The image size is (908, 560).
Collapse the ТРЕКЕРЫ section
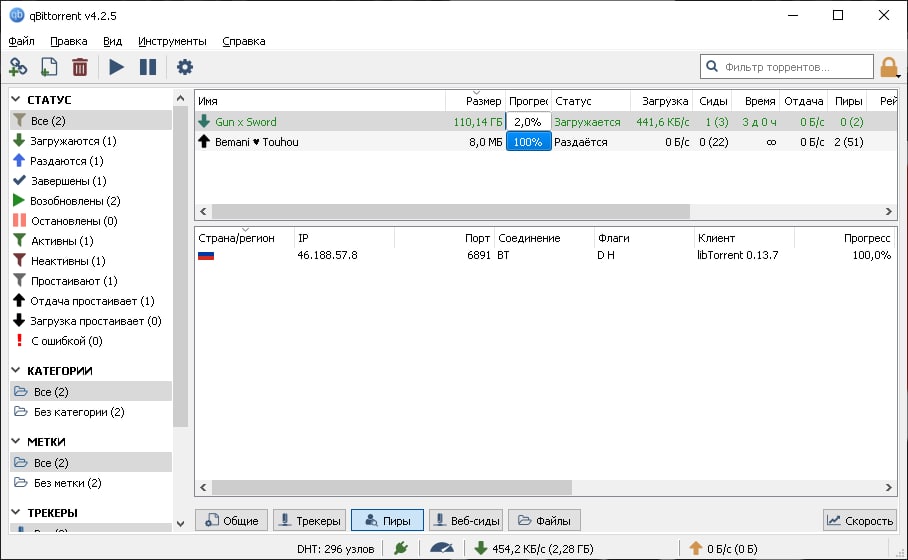tap(16, 513)
